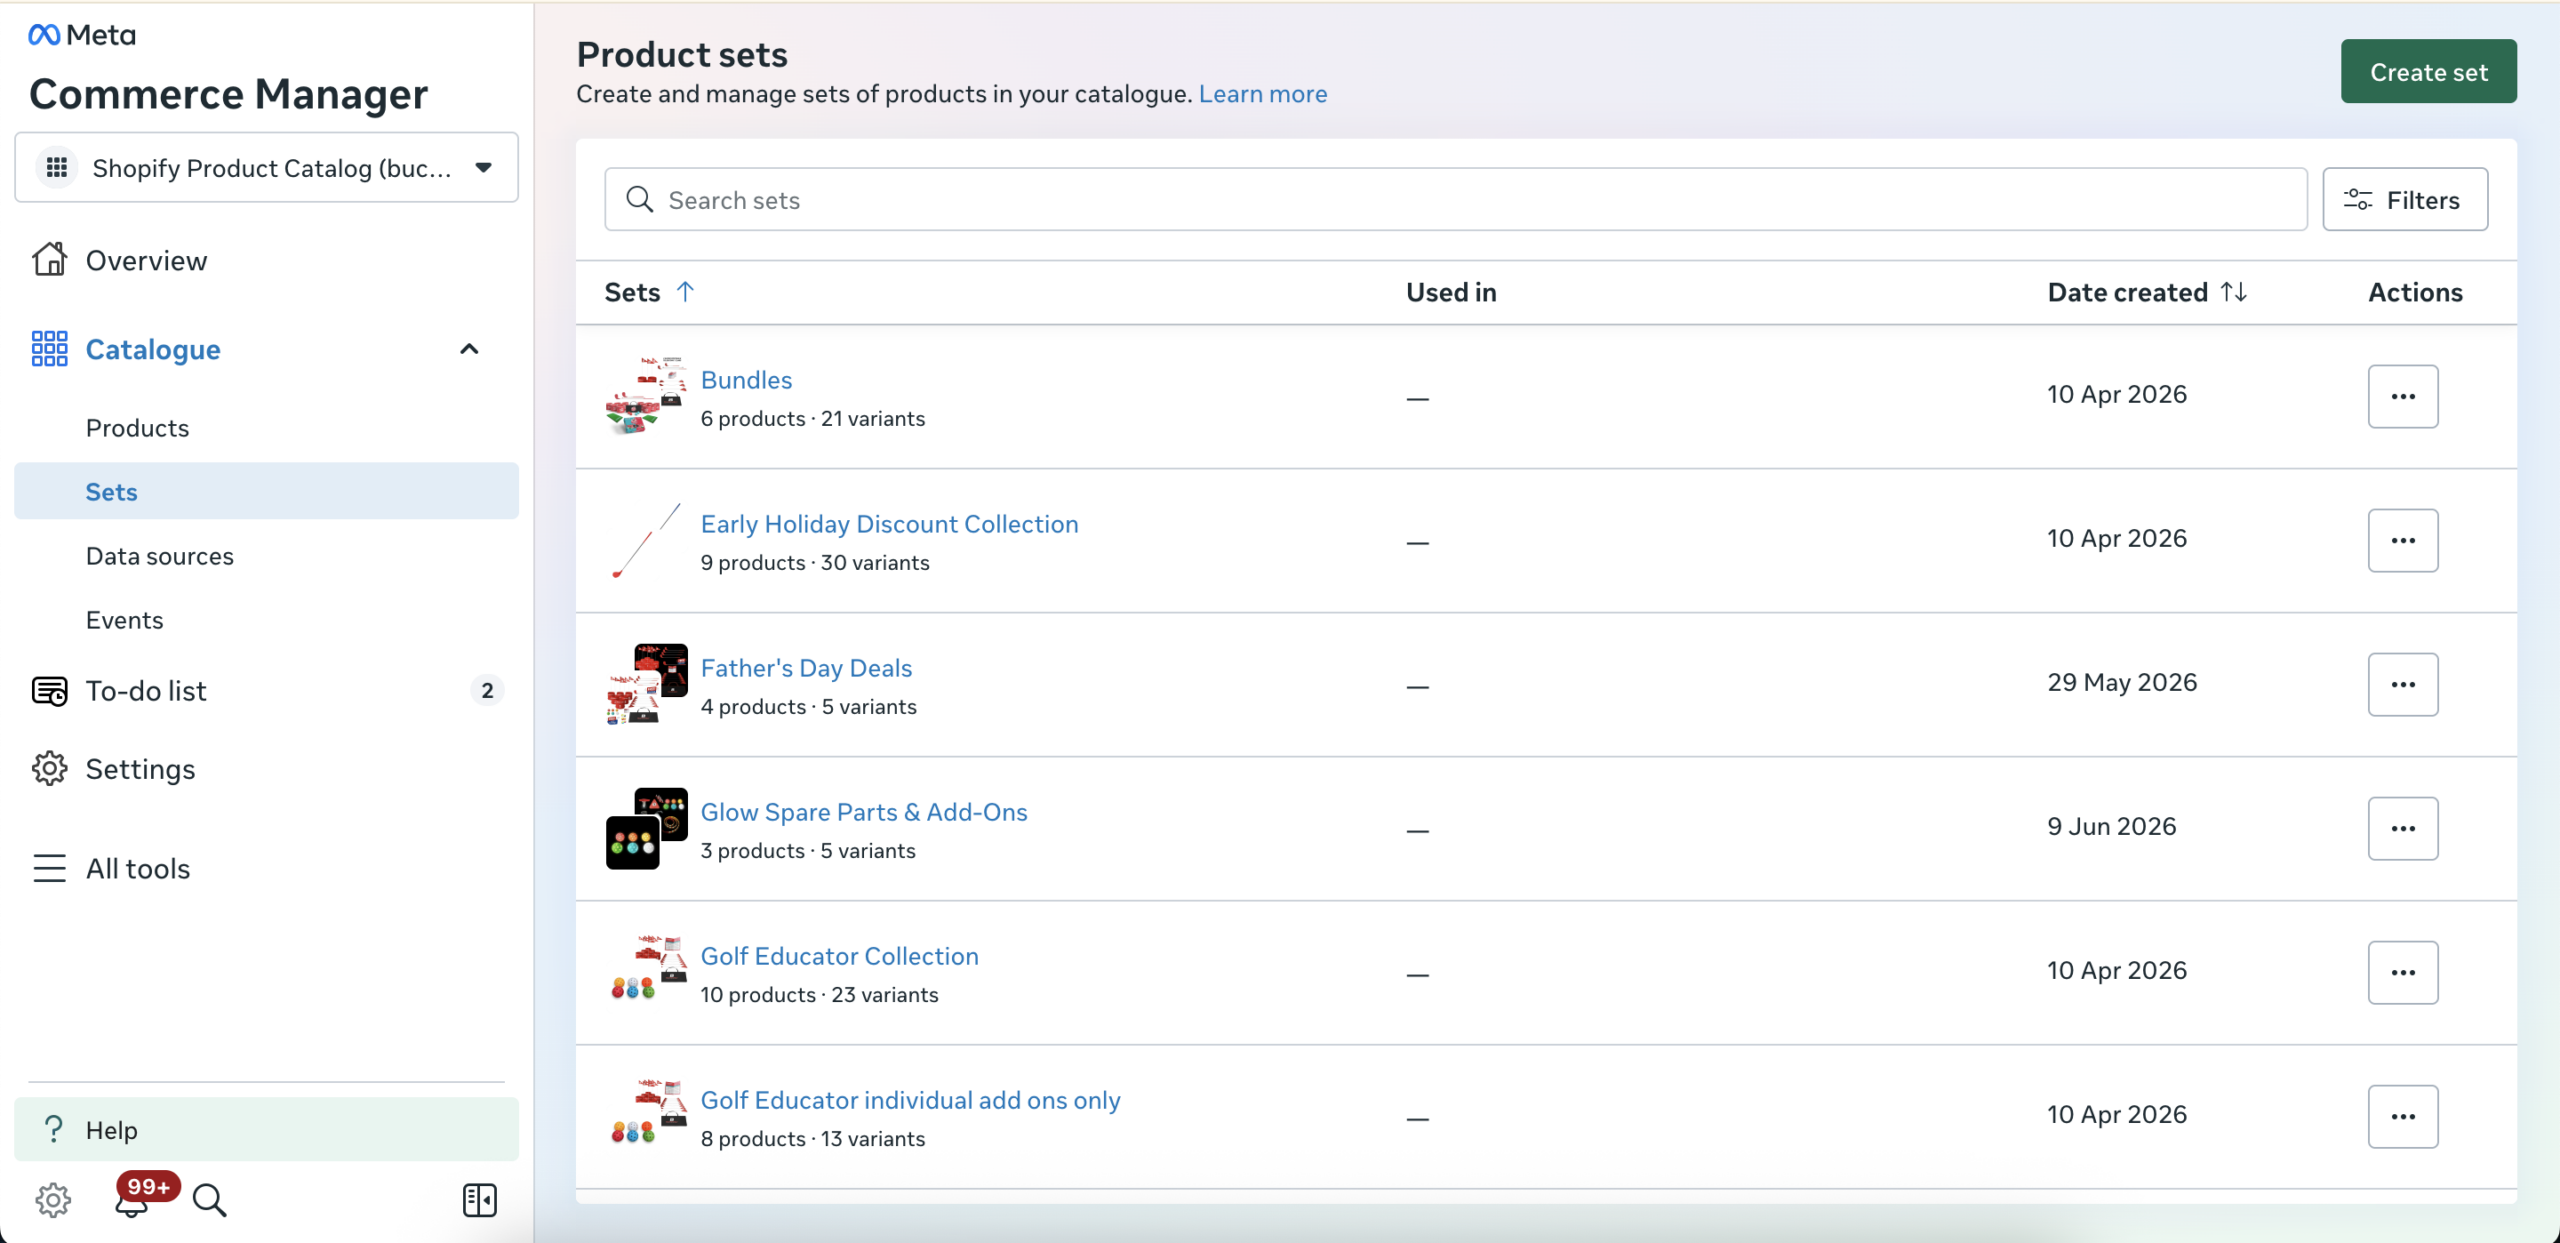Click the Glow Spare Parts & Add-Ons thumbnail
This screenshot has height=1243, width=2560.
pos(646,829)
